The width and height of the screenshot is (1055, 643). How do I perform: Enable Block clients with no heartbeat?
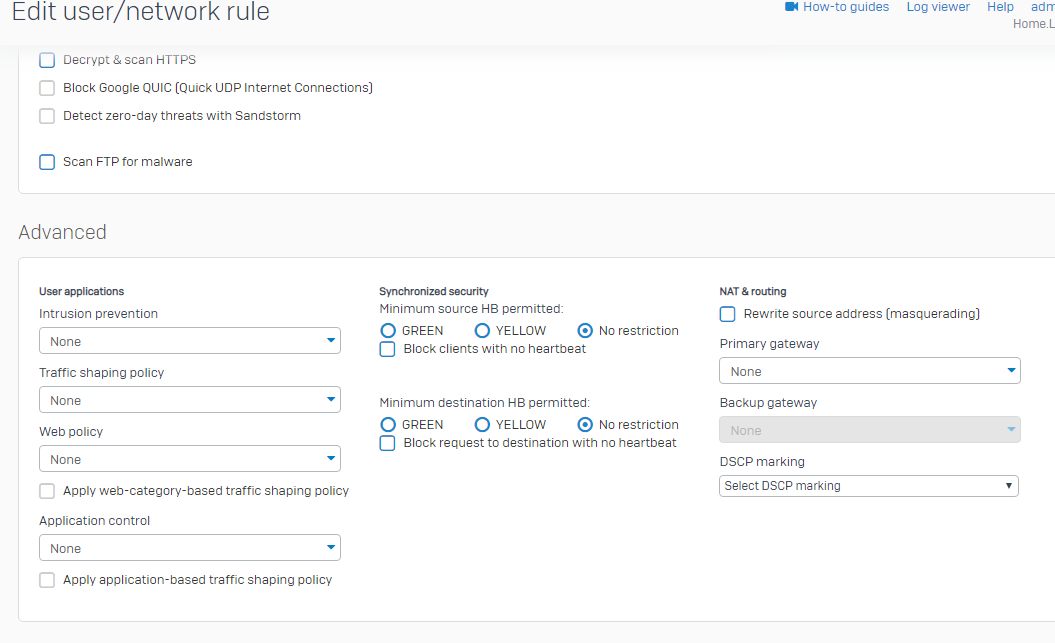tap(388, 349)
